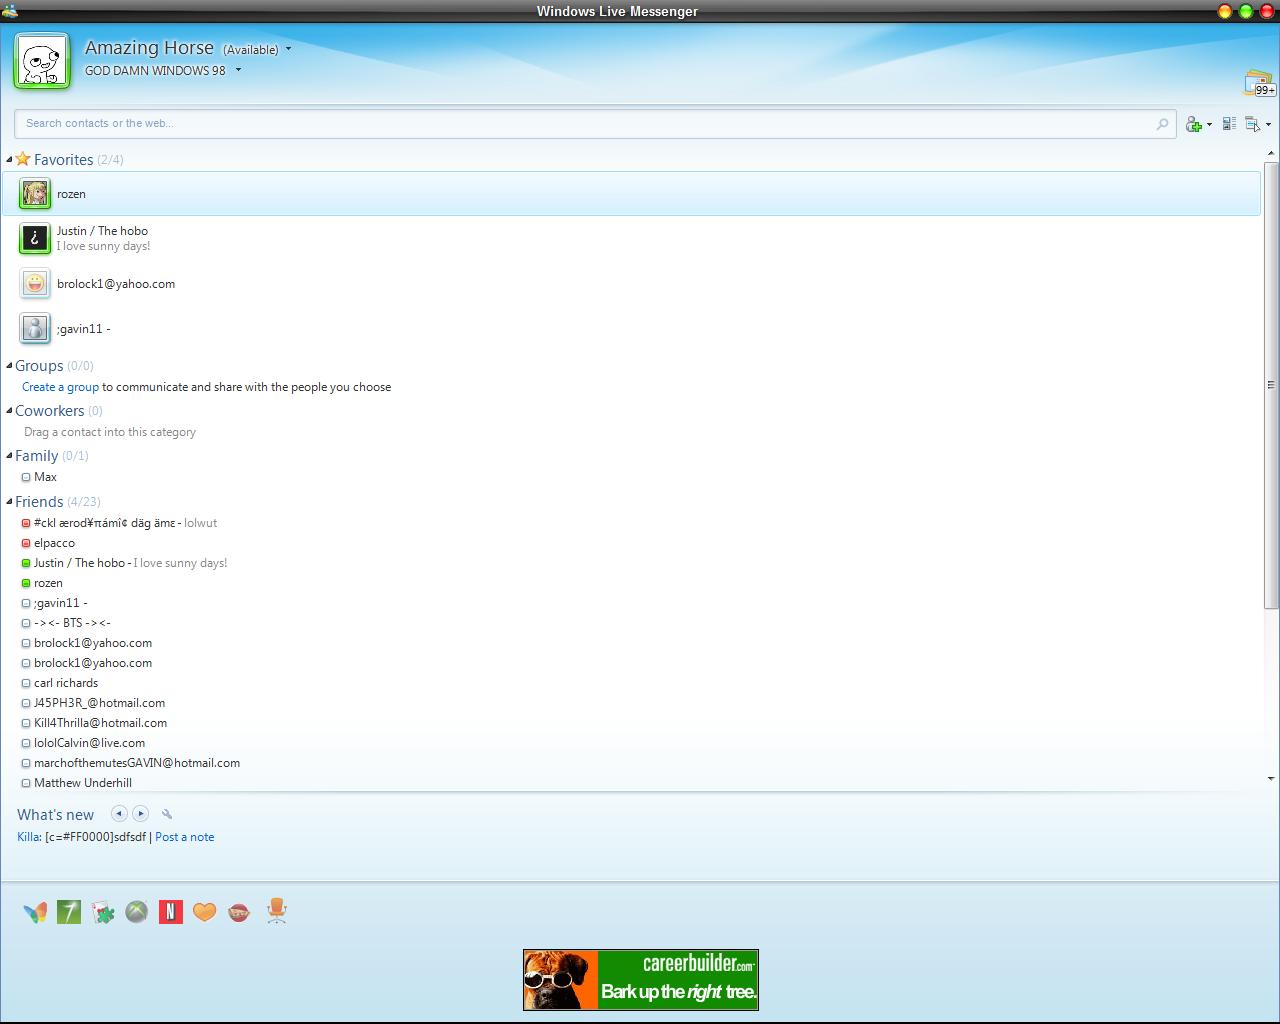
Task: Click the Killa link in What's new
Action: [x=29, y=837]
